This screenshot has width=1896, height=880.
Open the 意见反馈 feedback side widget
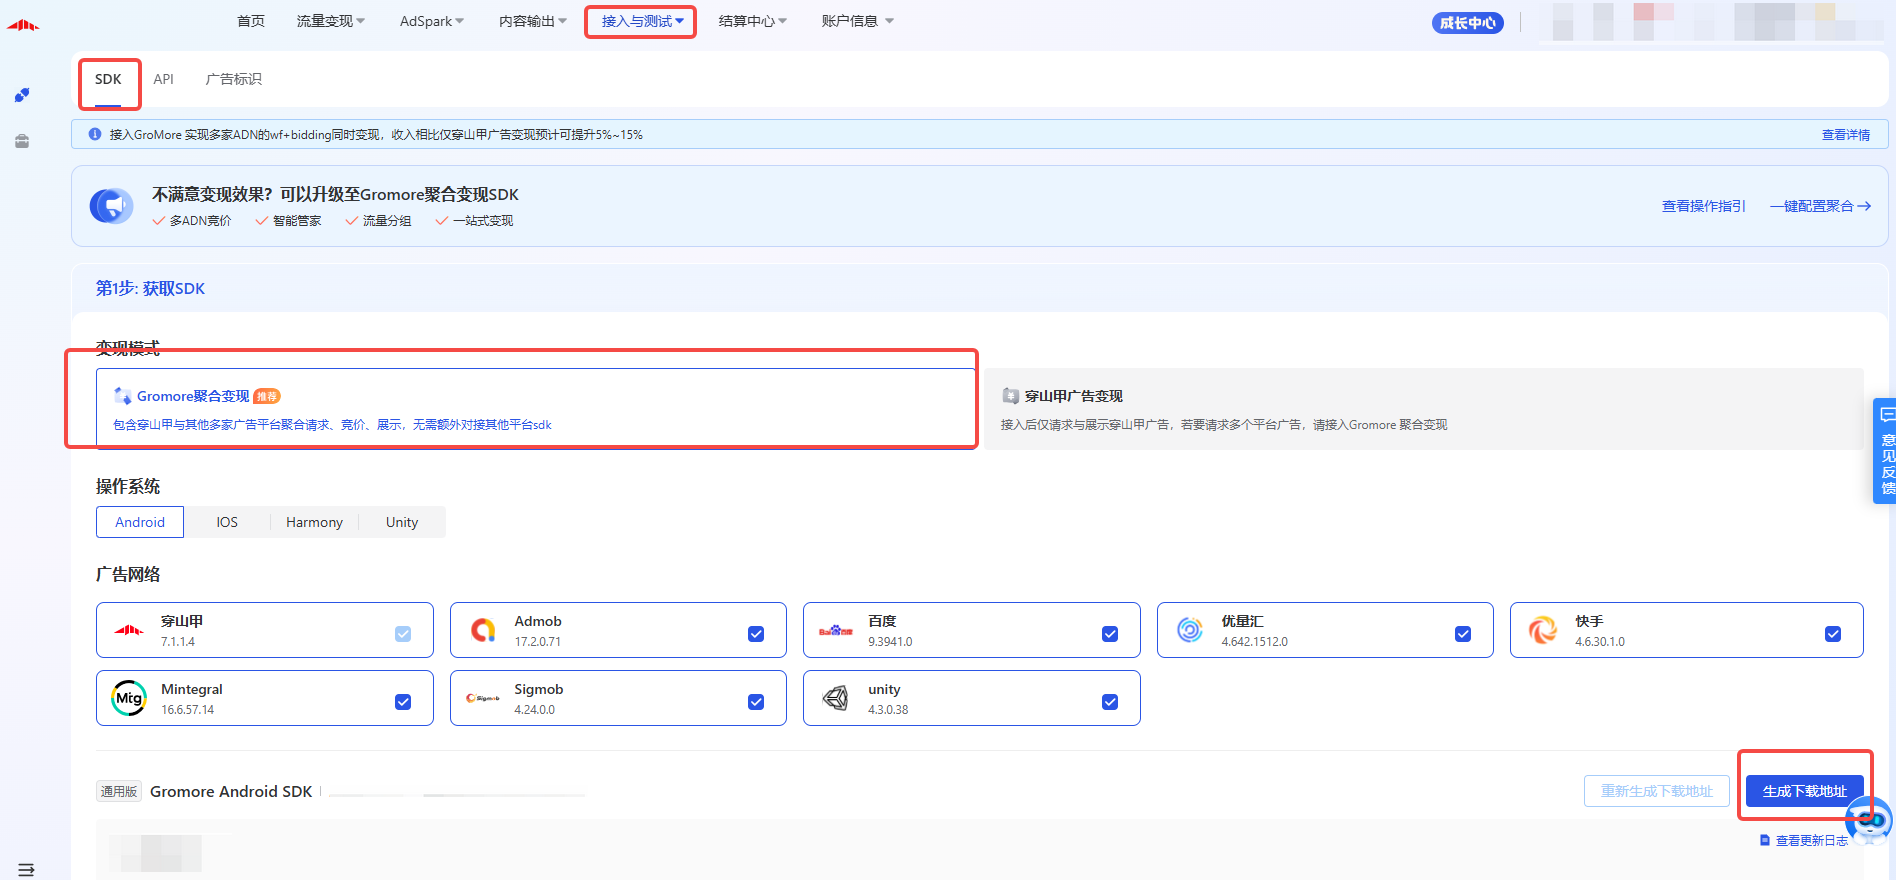[1885, 451]
